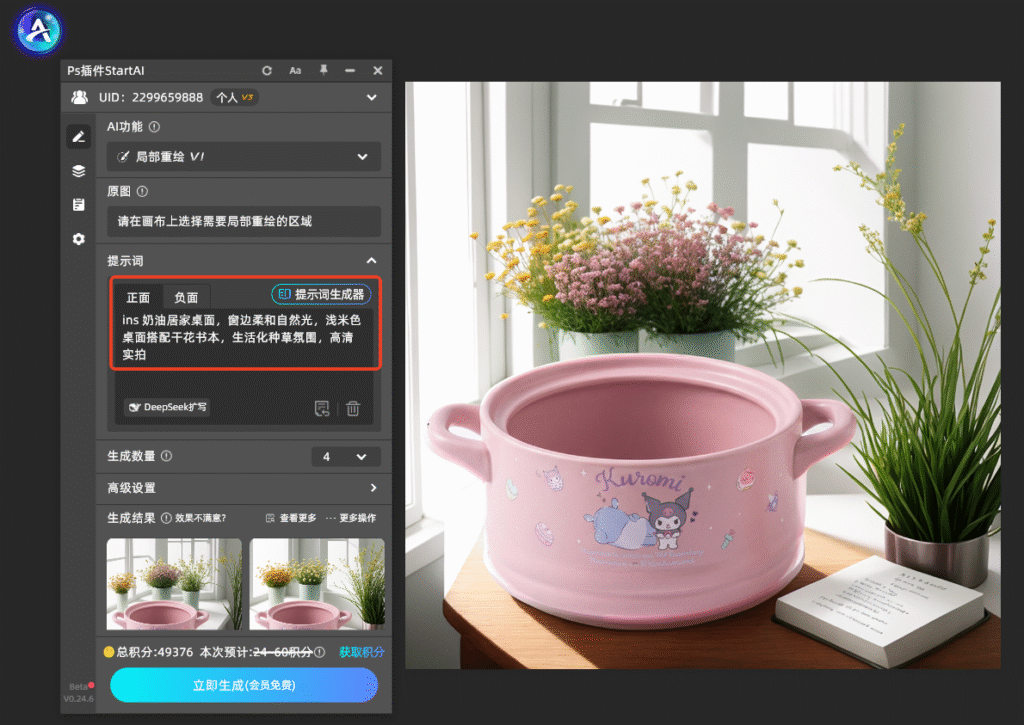Click the 总积分:49376 points text
Viewport: 1024px width, 725px height.
pyautogui.click(x=155, y=652)
